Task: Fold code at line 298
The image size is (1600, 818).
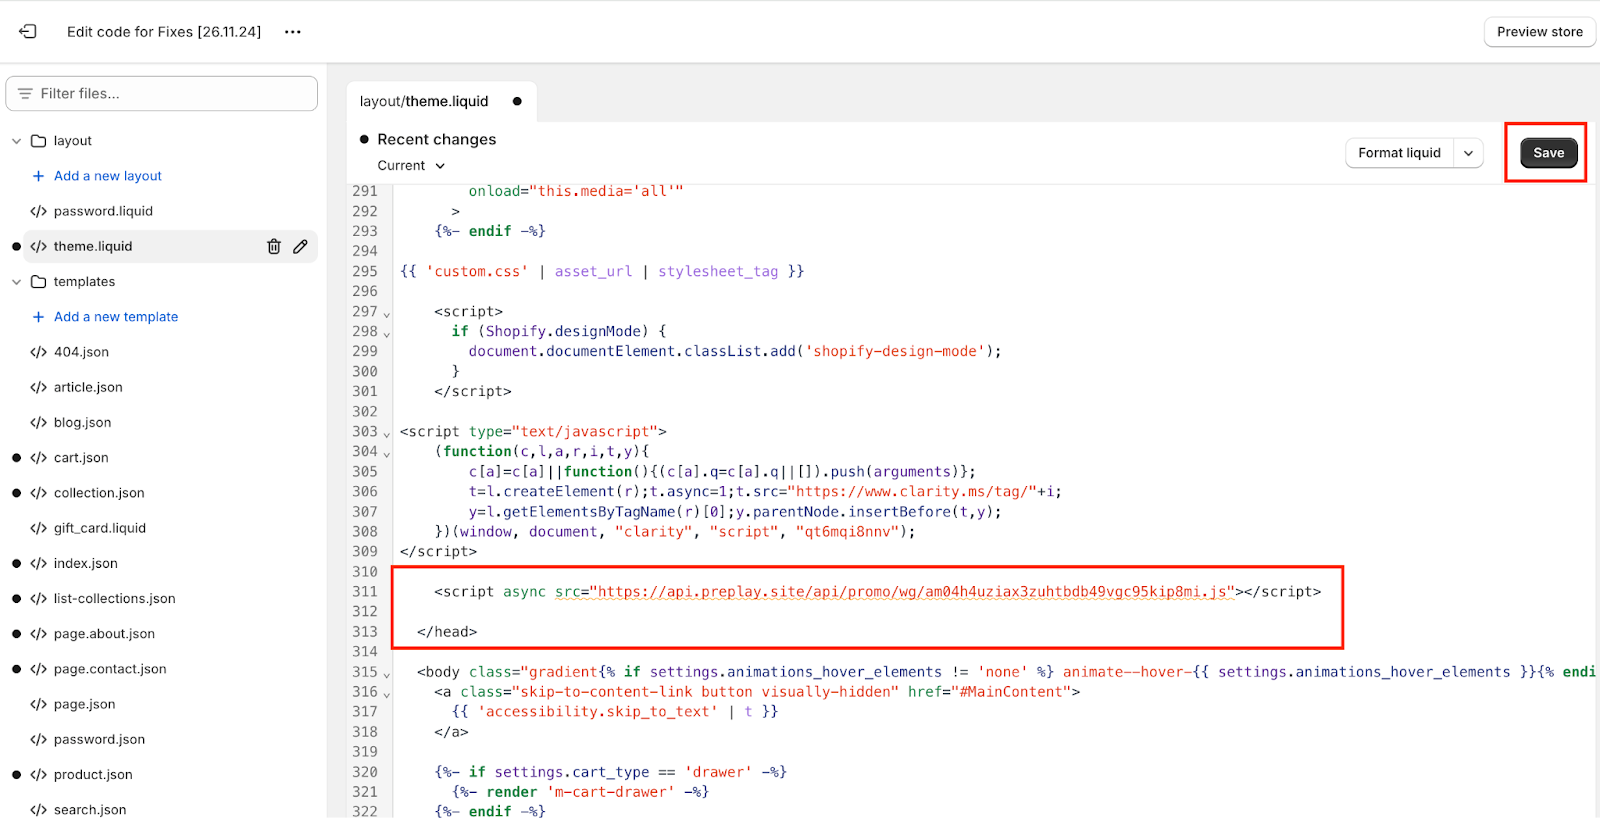Action: coord(387,334)
